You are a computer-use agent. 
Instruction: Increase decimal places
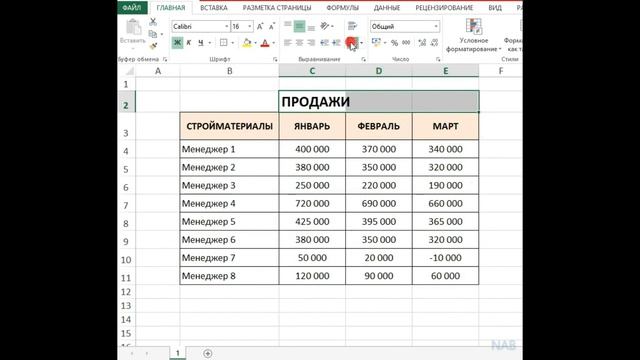(x=422, y=42)
